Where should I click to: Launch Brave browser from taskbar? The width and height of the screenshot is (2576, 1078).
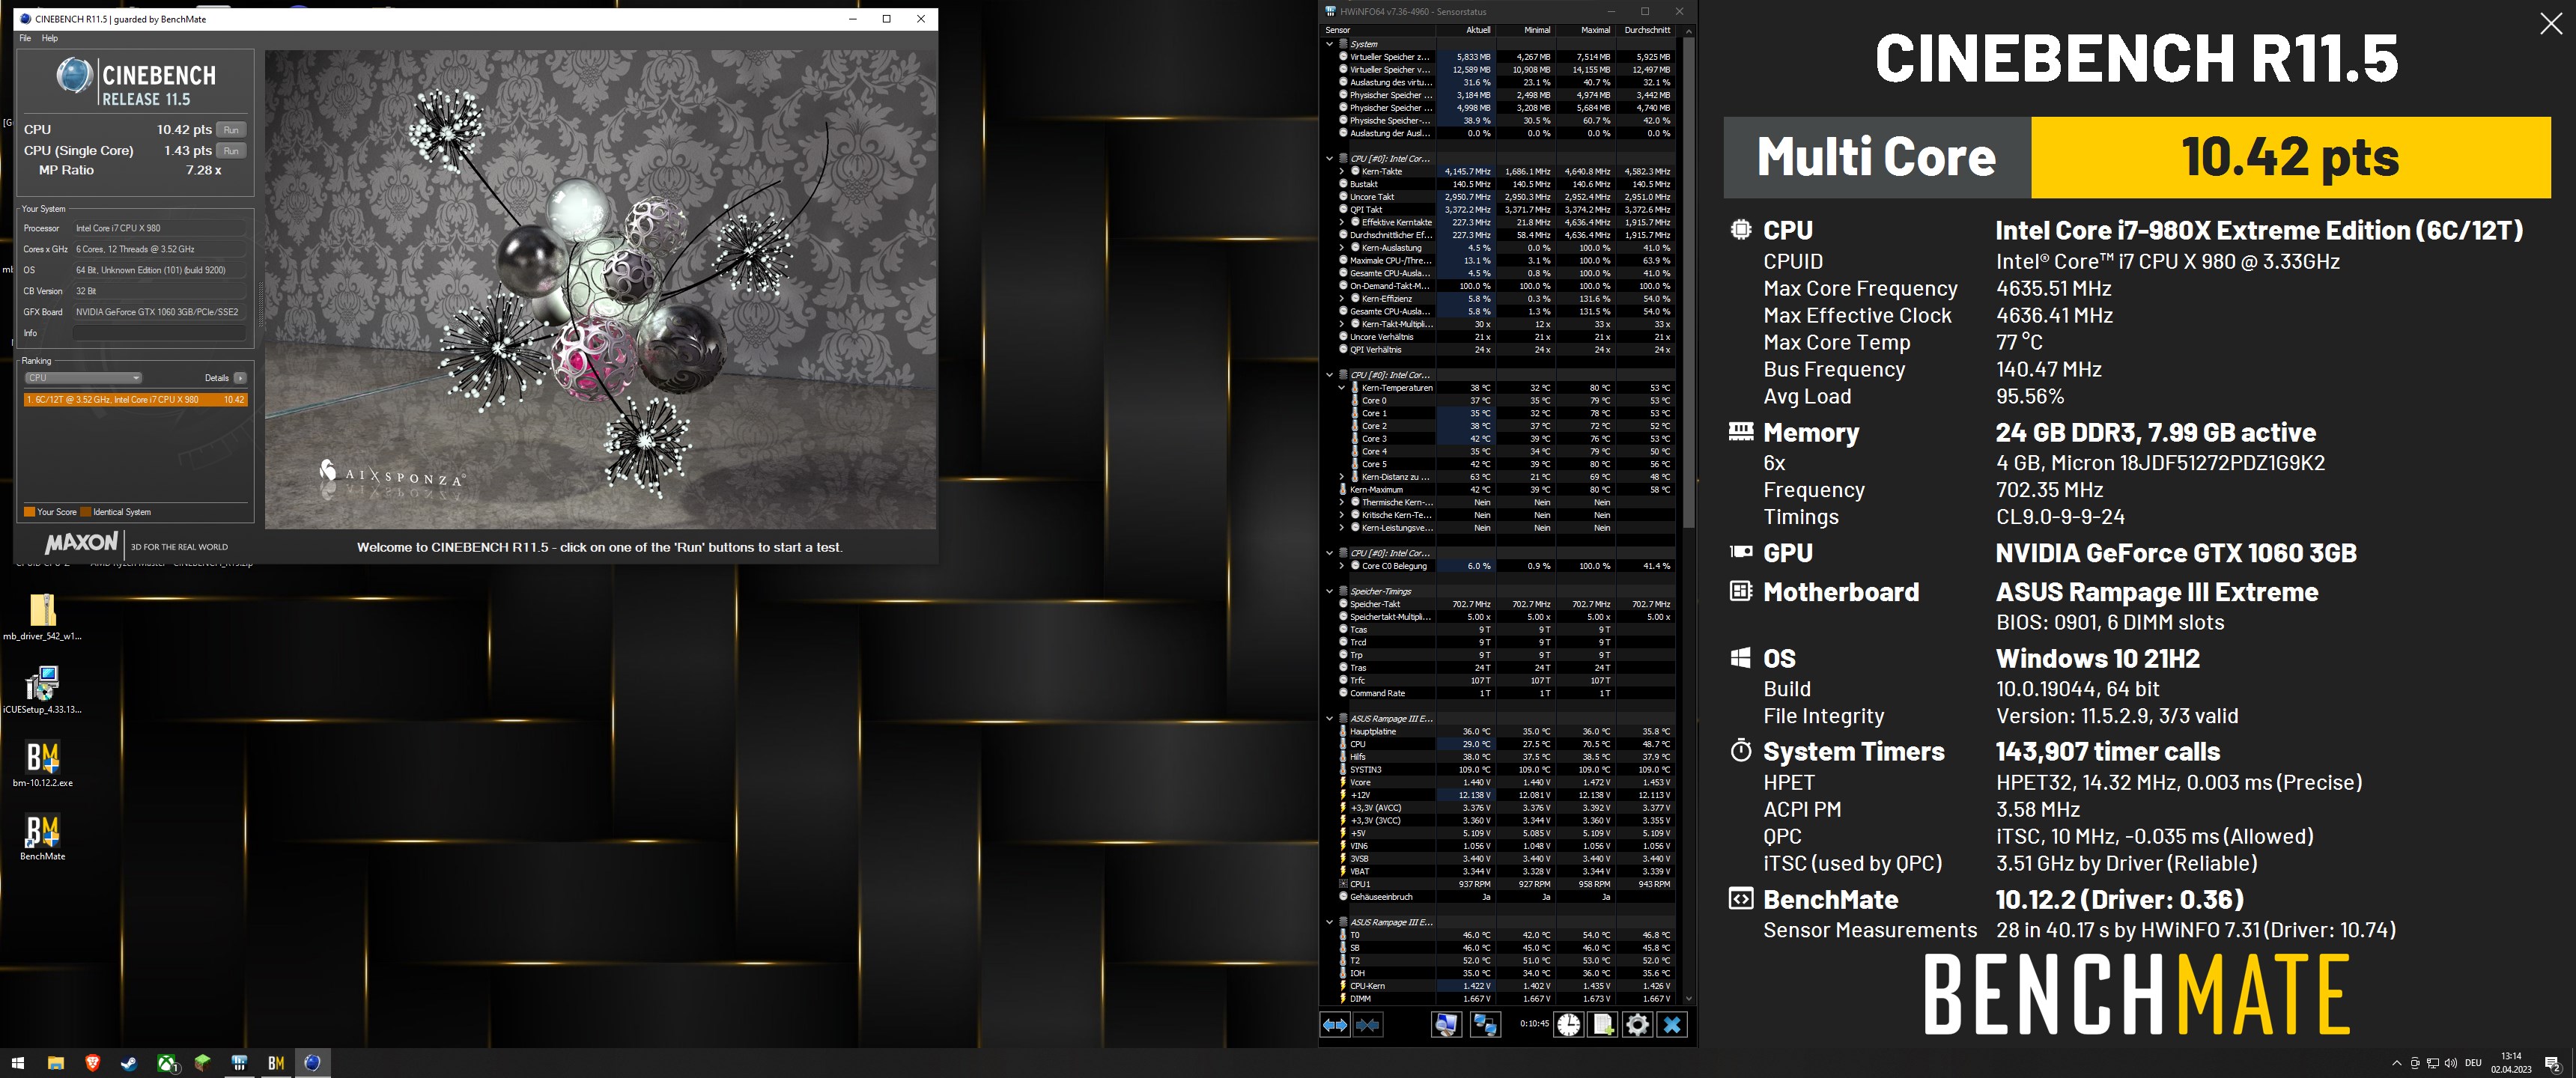92,1063
